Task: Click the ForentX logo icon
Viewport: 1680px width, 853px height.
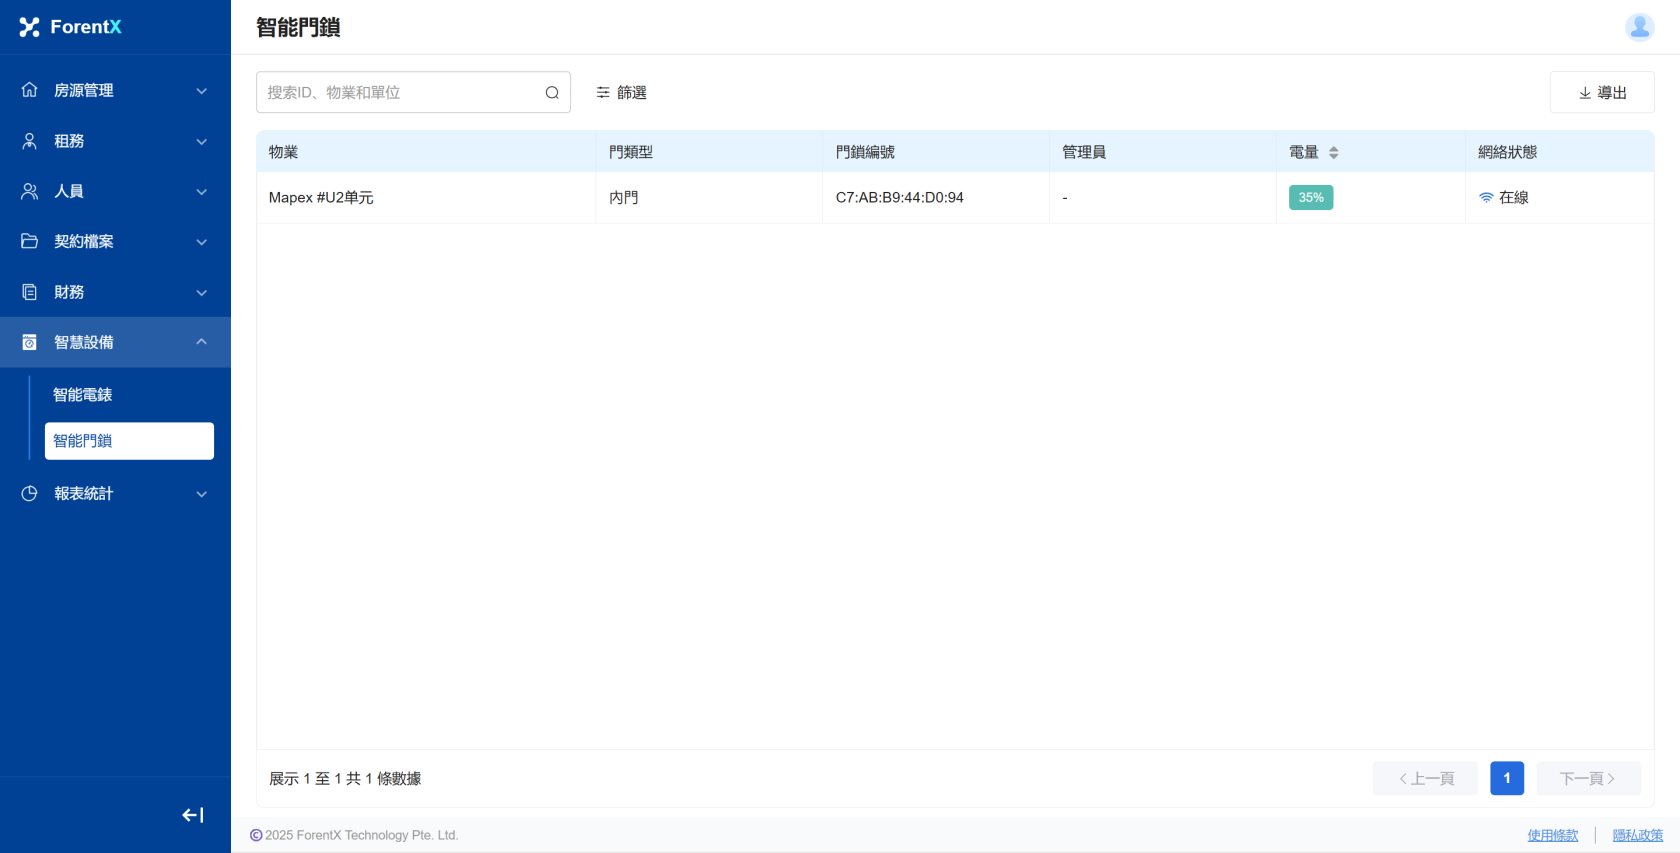Action: tap(29, 27)
